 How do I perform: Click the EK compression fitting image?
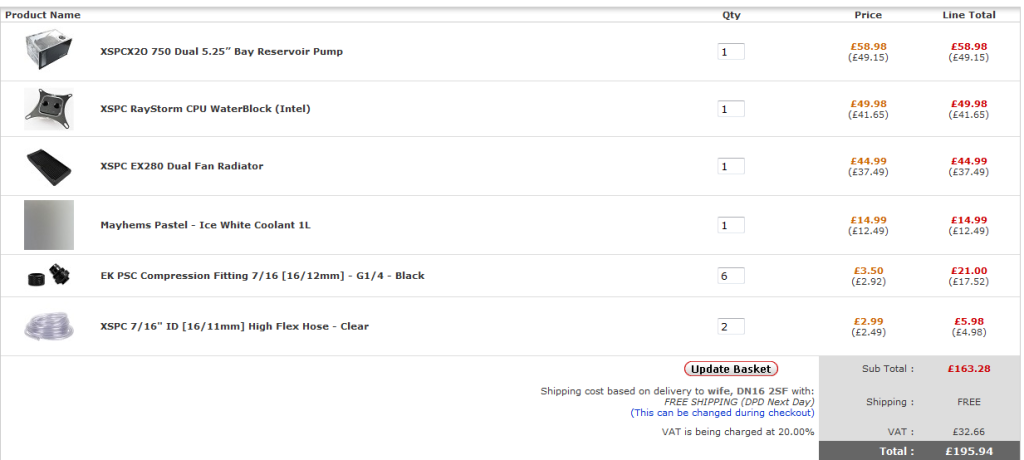click(x=49, y=275)
